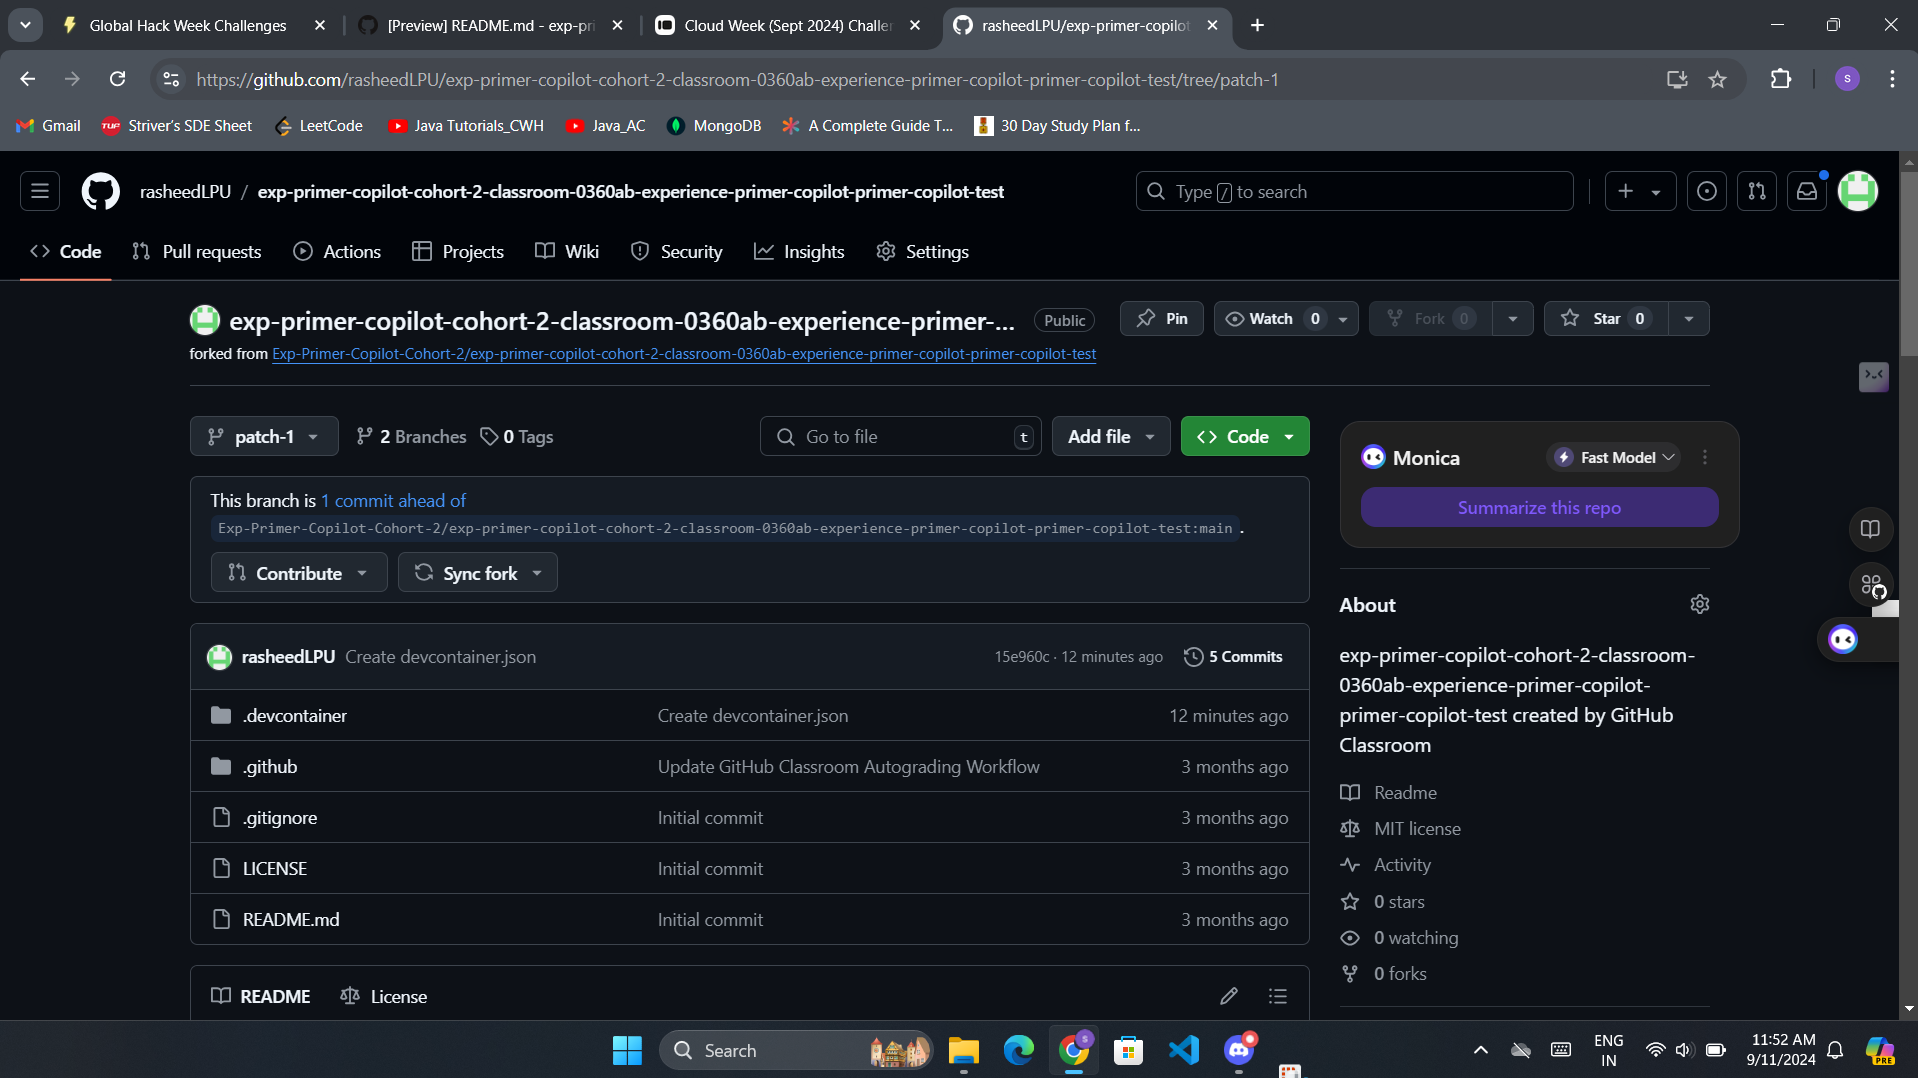Open the Add file dropdown
This screenshot has width=1918, height=1078.
pyautogui.click(x=1111, y=436)
